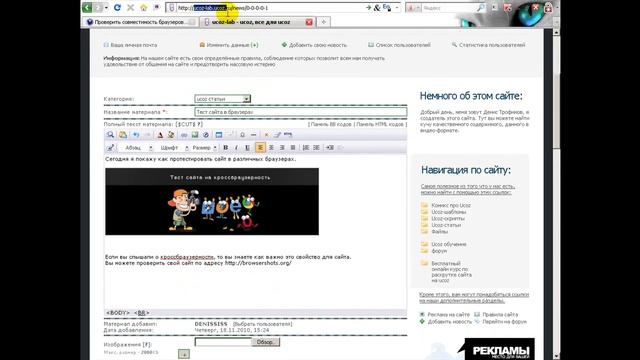The width and height of the screenshot is (640, 360).
Task: Open Ucoz-статьи navigation link
Action: pyautogui.click(x=446, y=225)
